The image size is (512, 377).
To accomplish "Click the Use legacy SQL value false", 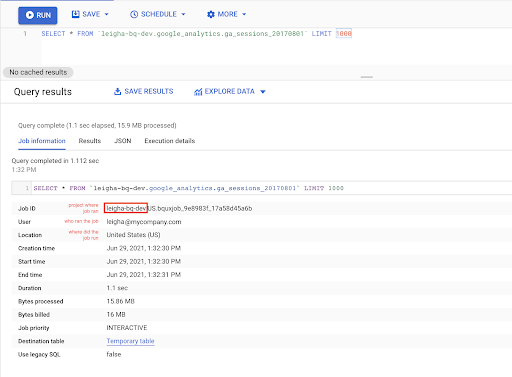I will tap(114, 354).
